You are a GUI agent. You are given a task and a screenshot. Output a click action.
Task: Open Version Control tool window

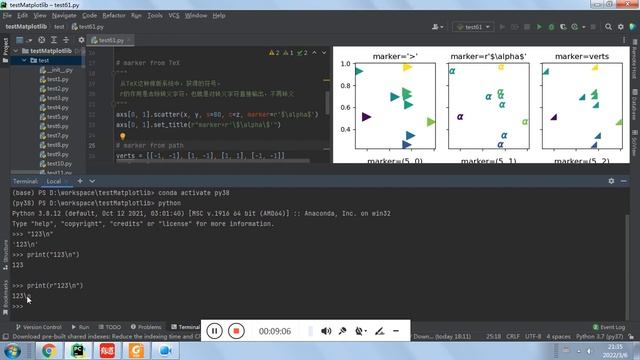38,327
